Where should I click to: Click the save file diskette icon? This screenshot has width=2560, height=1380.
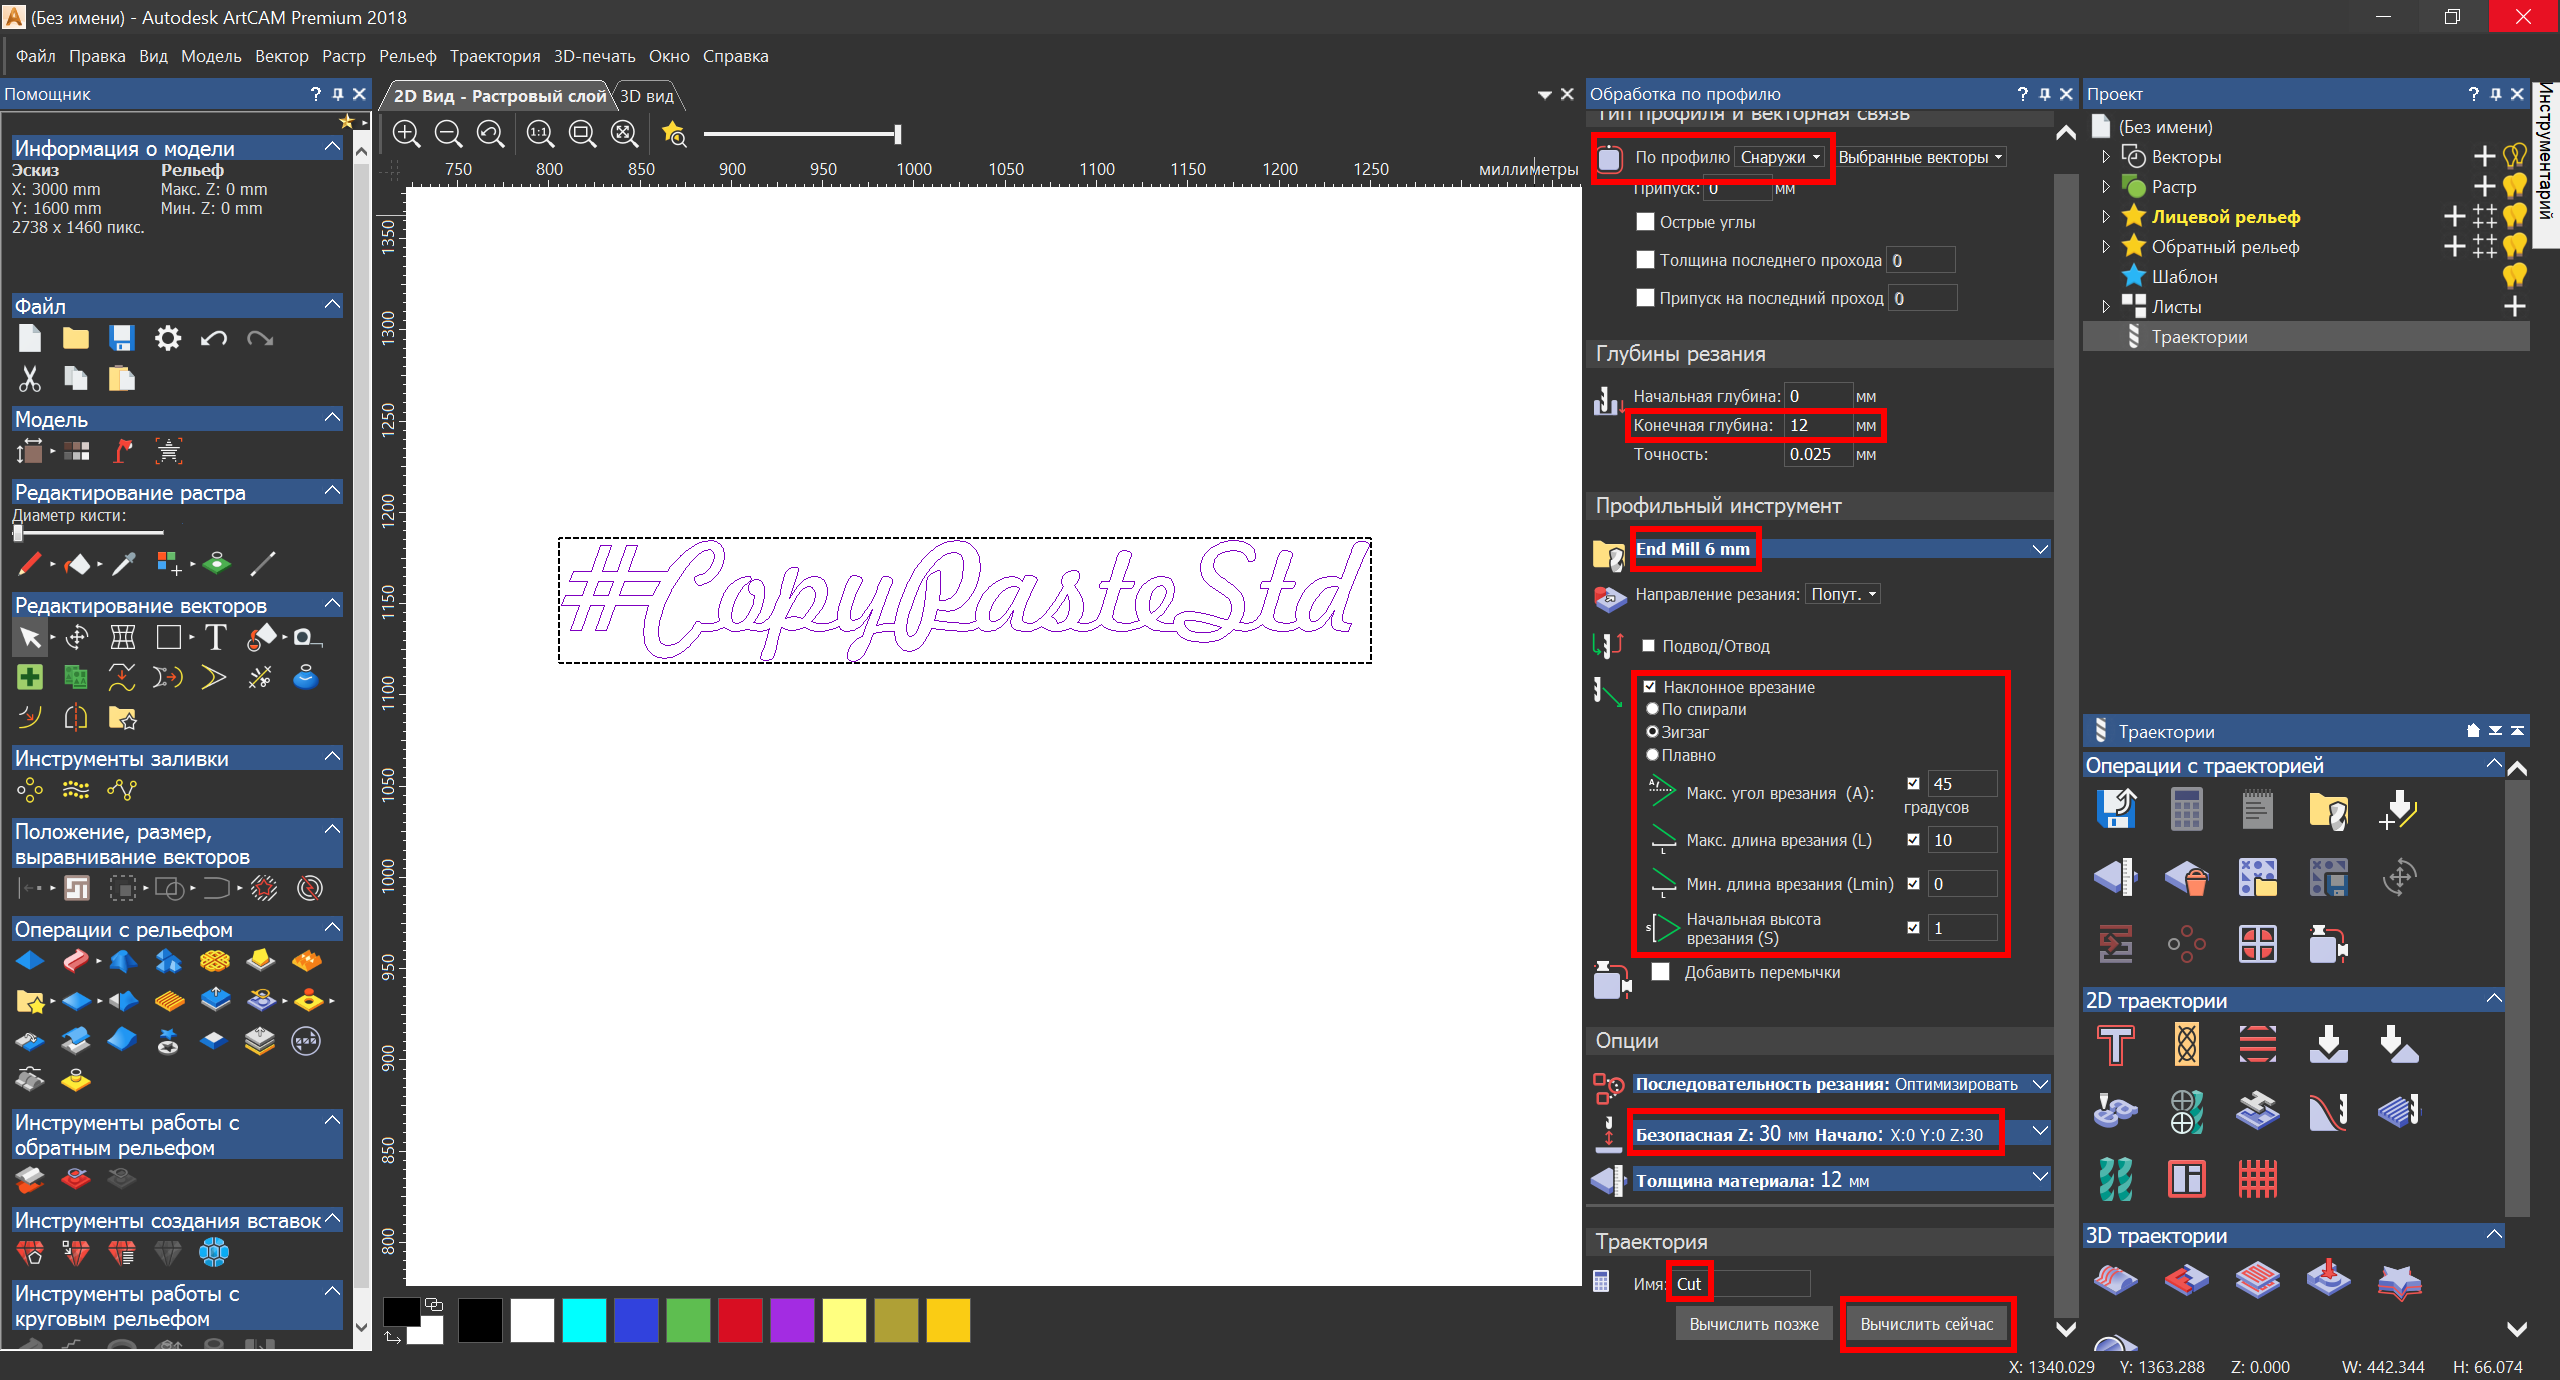coord(122,339)
